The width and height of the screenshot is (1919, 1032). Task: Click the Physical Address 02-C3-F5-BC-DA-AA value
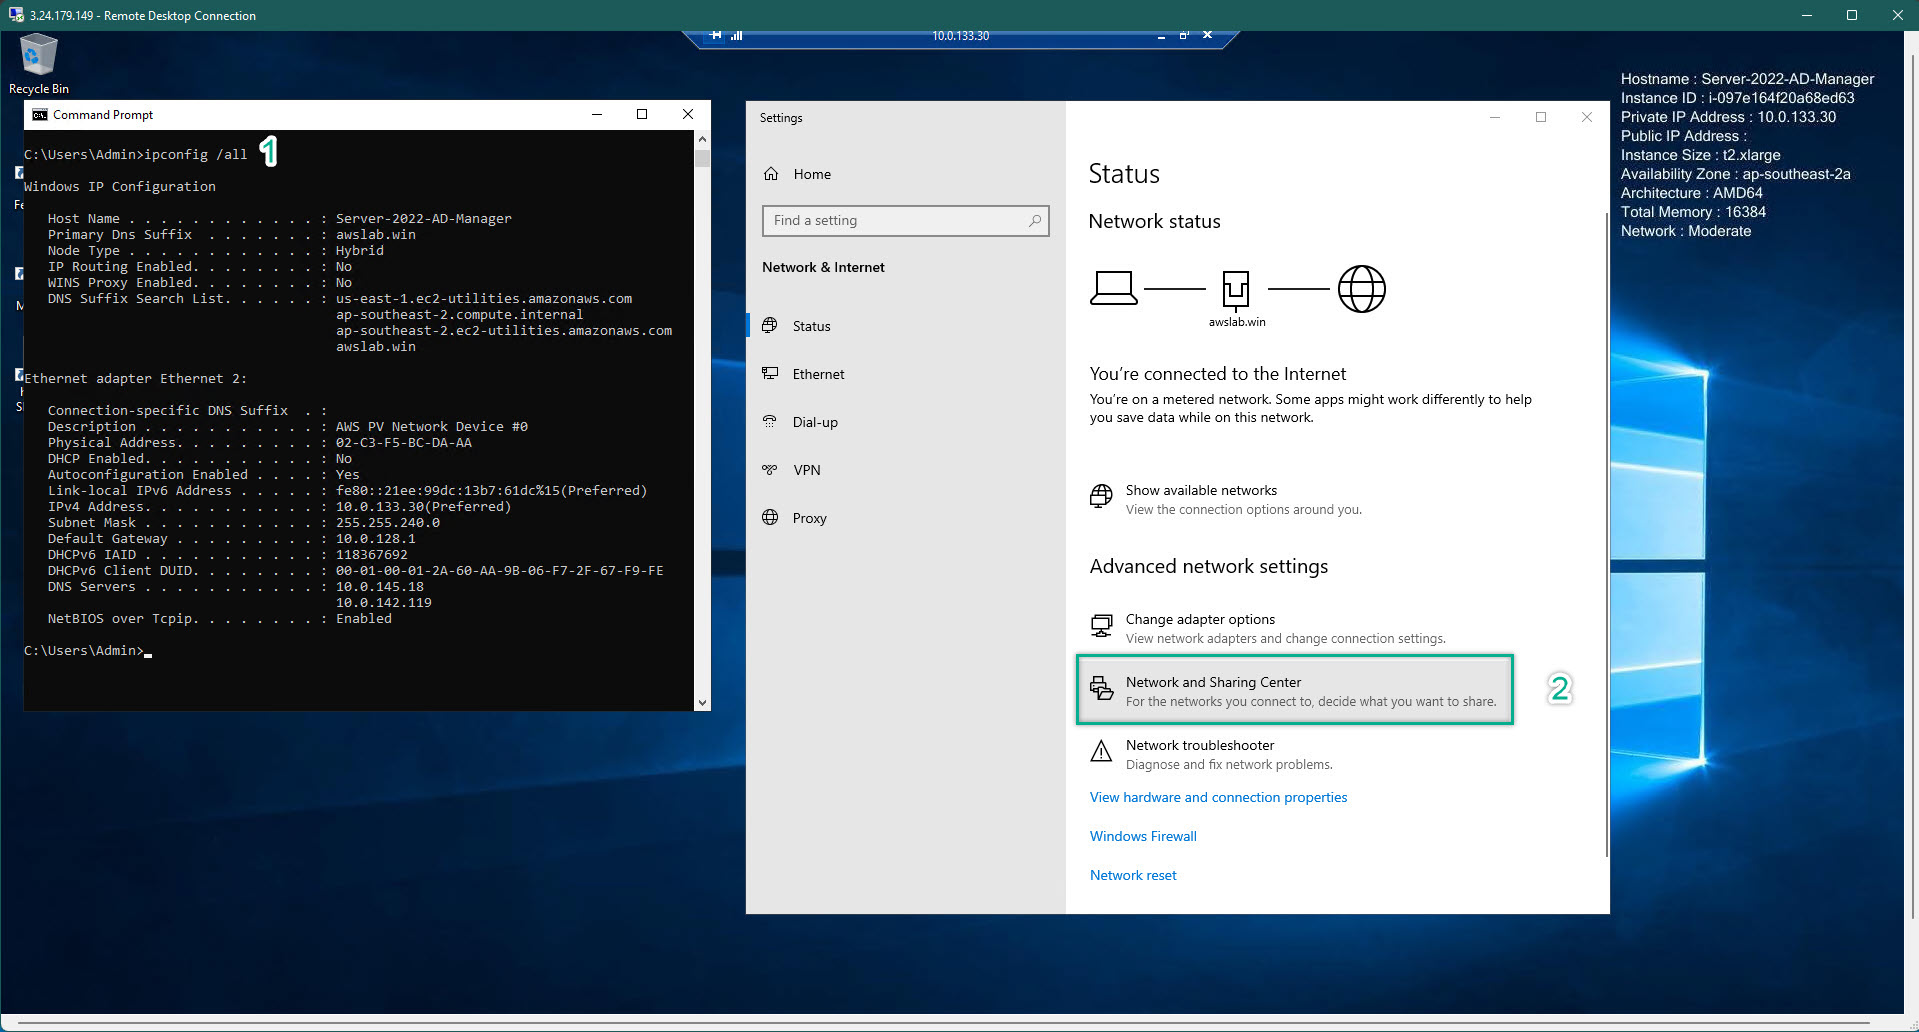pyautogui.click(x=403, y=443)
